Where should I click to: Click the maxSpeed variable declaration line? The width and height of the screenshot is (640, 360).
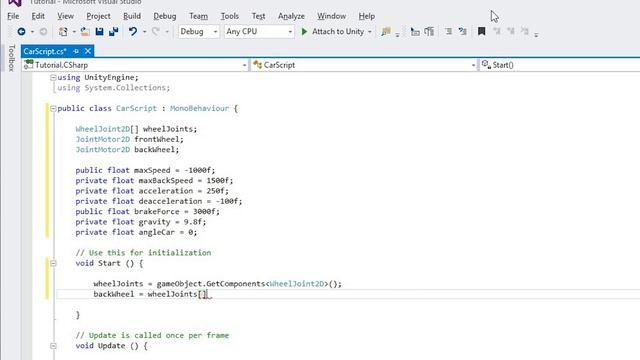[145, 171]
